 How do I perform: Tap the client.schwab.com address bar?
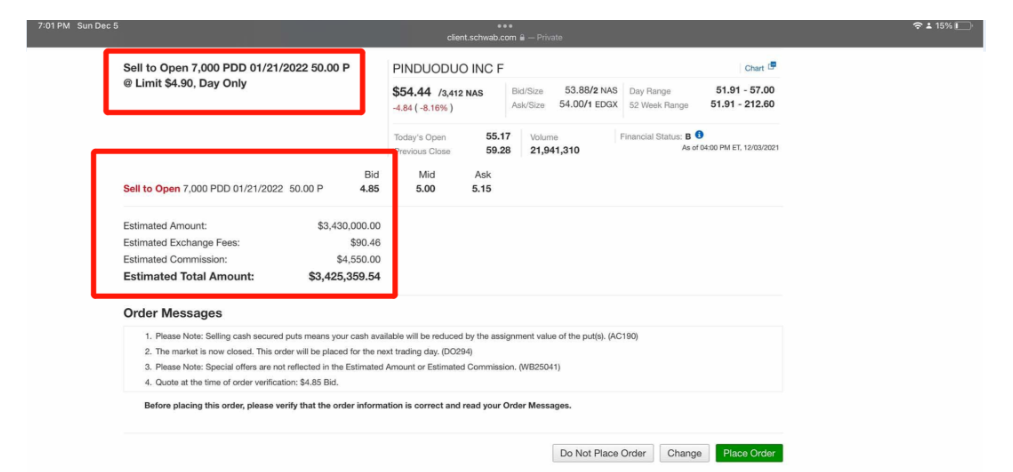point(505,37)
